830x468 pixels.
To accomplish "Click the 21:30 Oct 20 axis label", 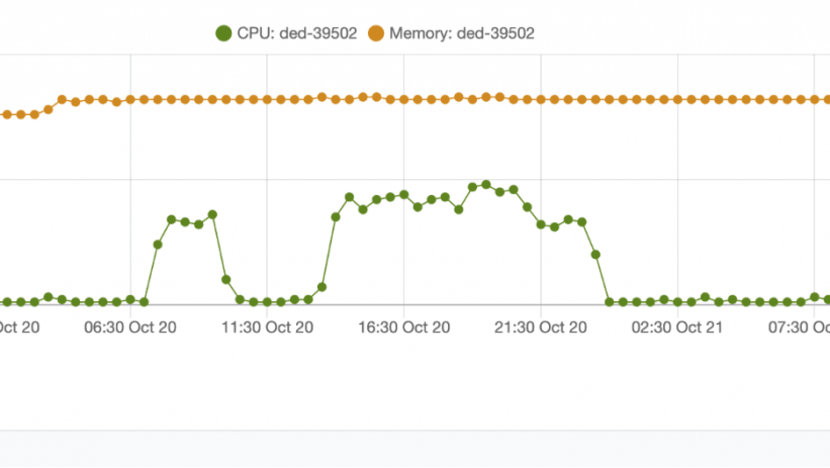I will pos(540,327).
